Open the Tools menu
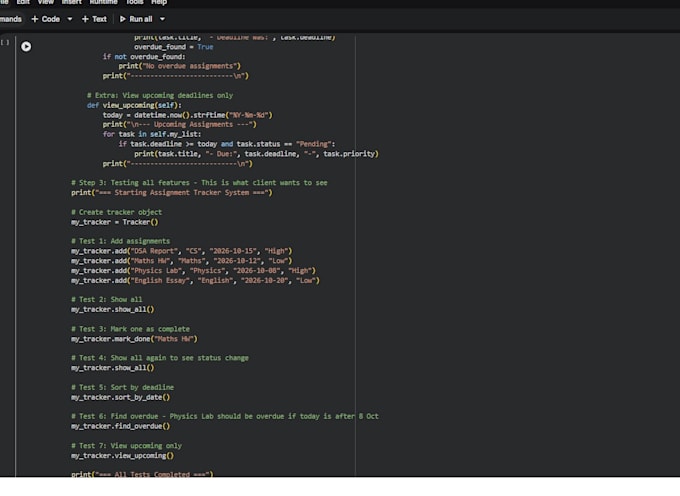The image size is (680, 496). click(x=134, y=2)
